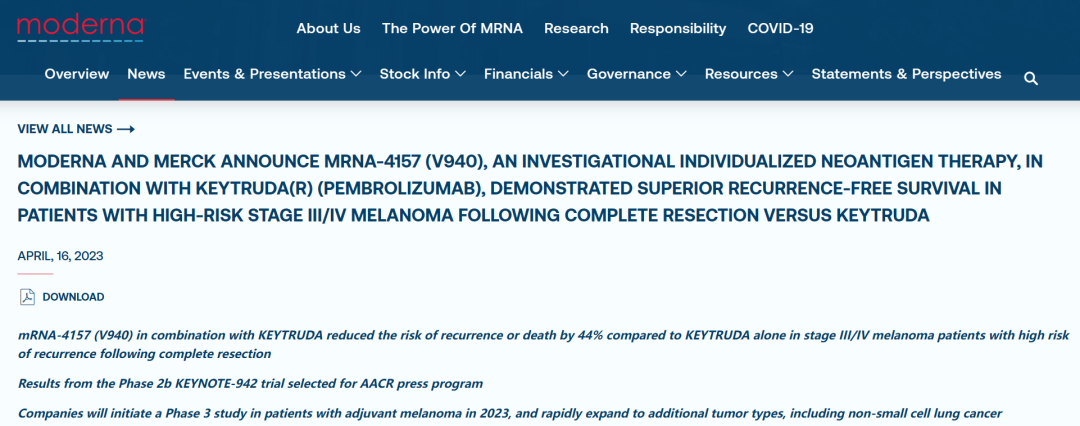Open The Power Of MRNA menu
This screenshot has height=426, width=1080.
click(x=452, y=28)
